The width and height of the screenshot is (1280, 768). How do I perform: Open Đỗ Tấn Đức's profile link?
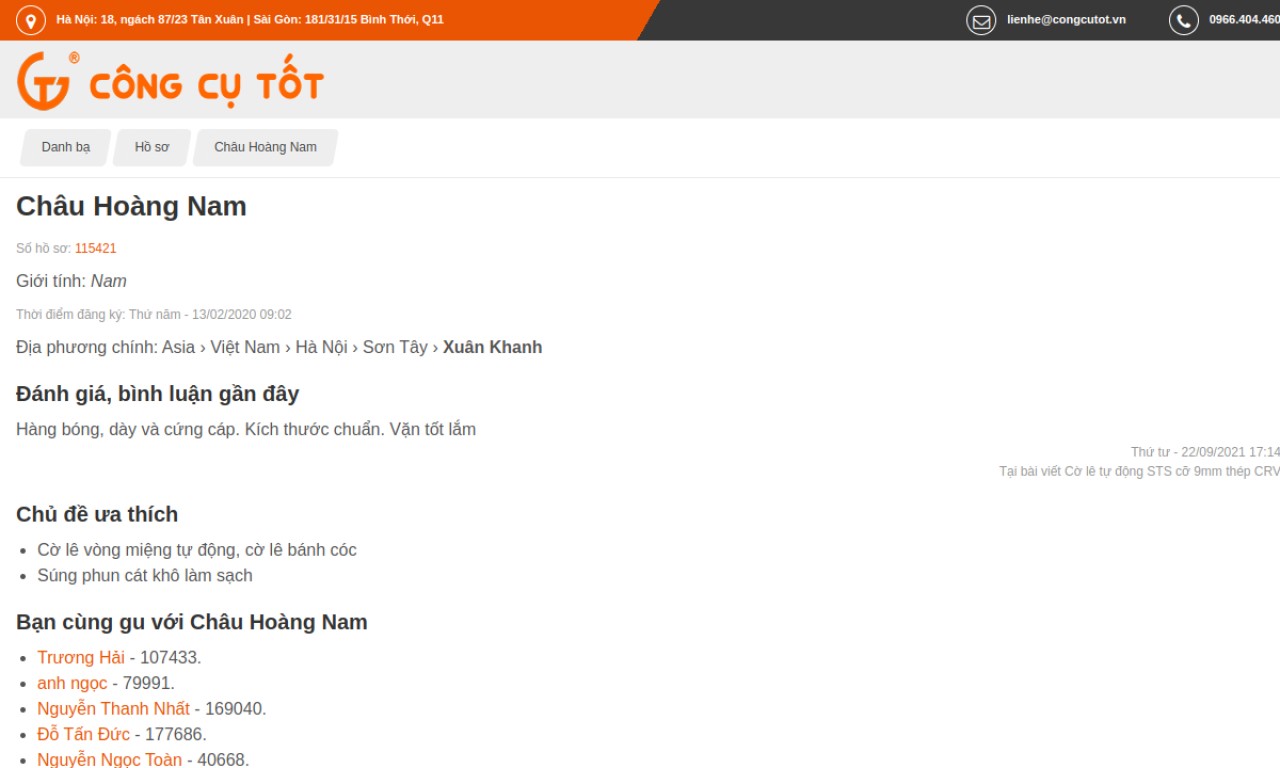click(x=83, y=734)
